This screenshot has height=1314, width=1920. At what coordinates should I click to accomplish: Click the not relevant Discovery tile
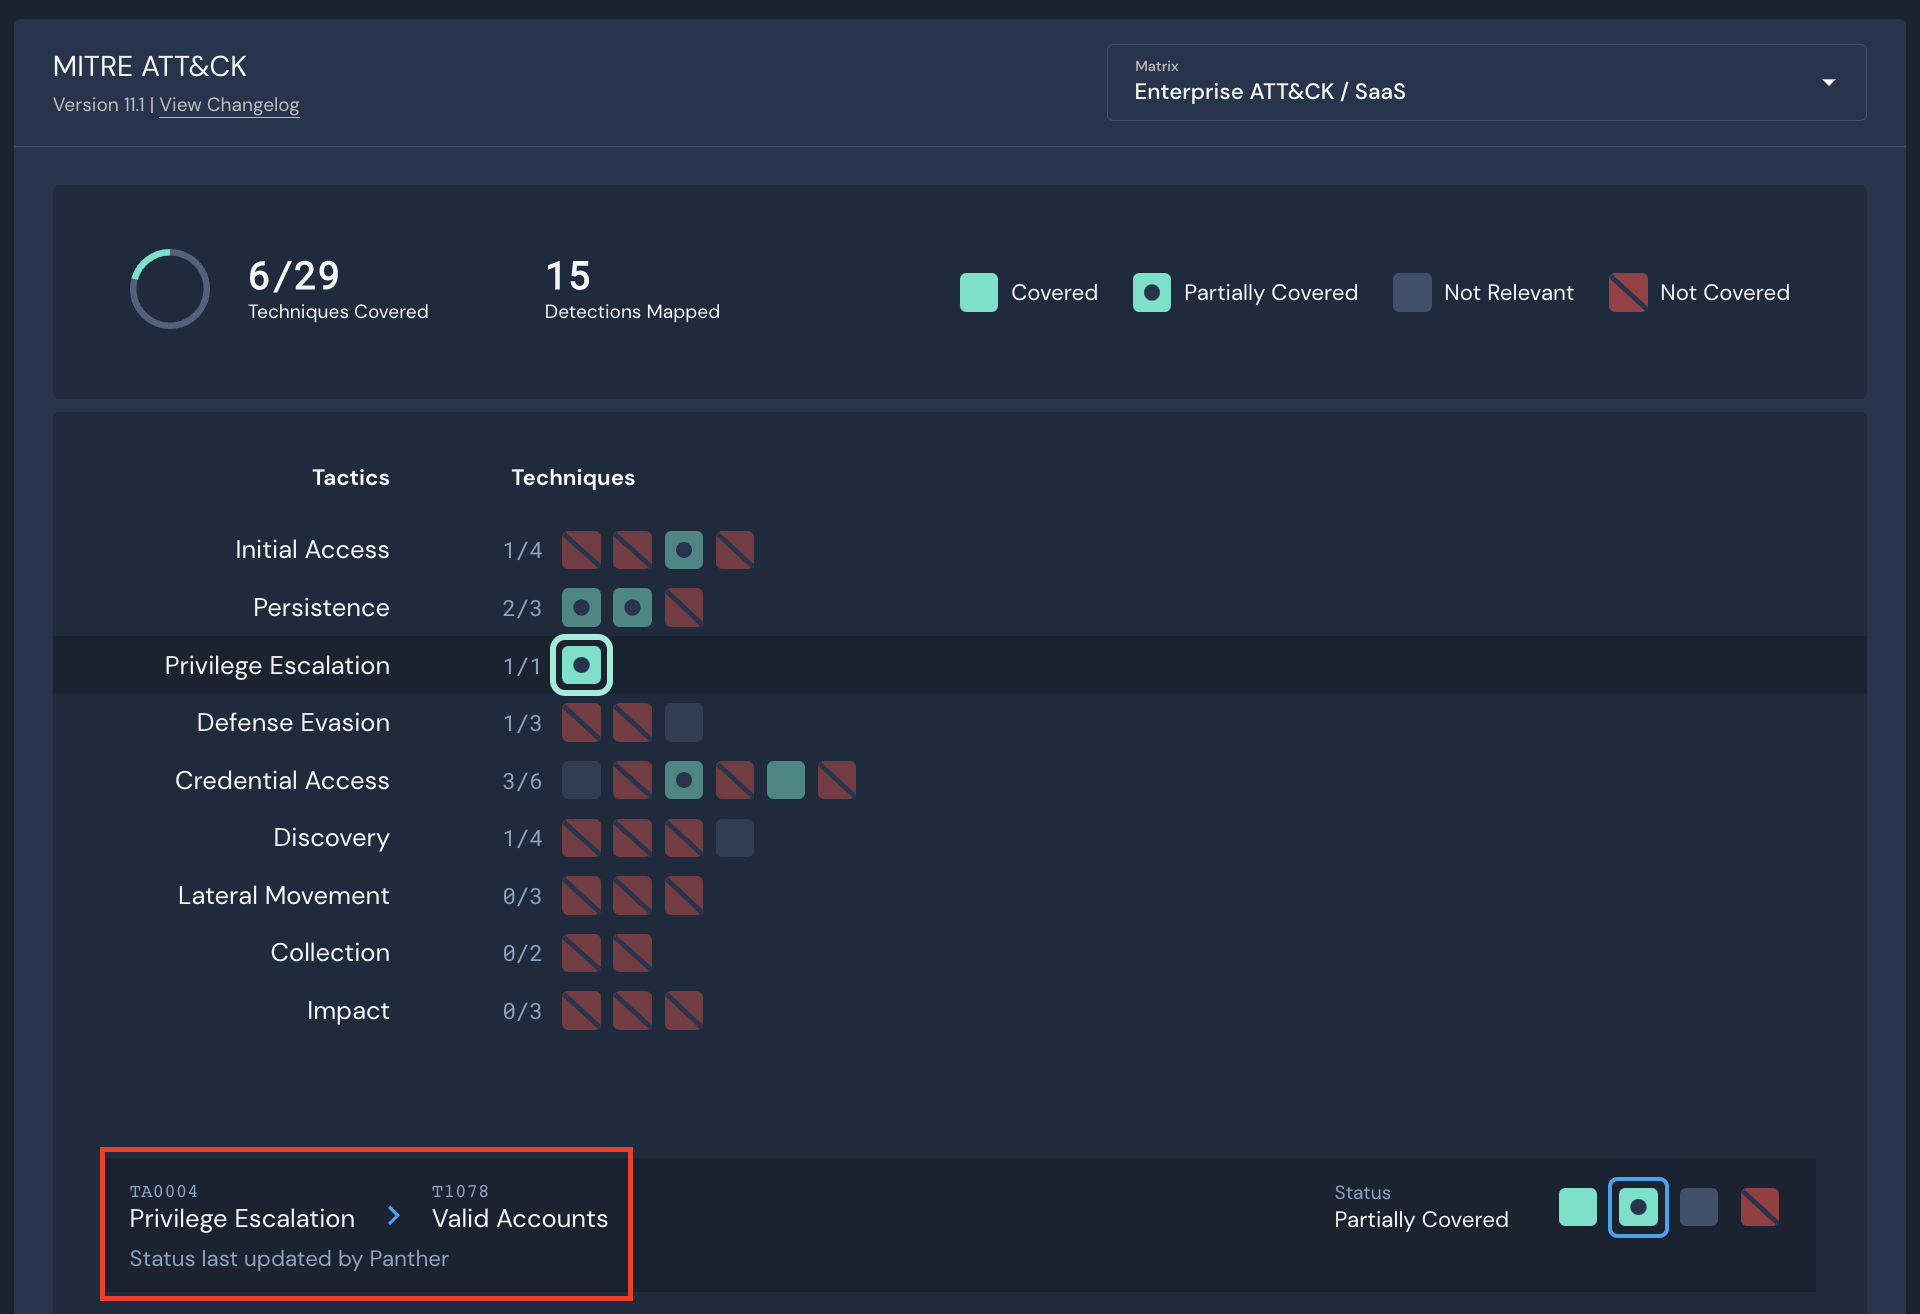(734, 838)
